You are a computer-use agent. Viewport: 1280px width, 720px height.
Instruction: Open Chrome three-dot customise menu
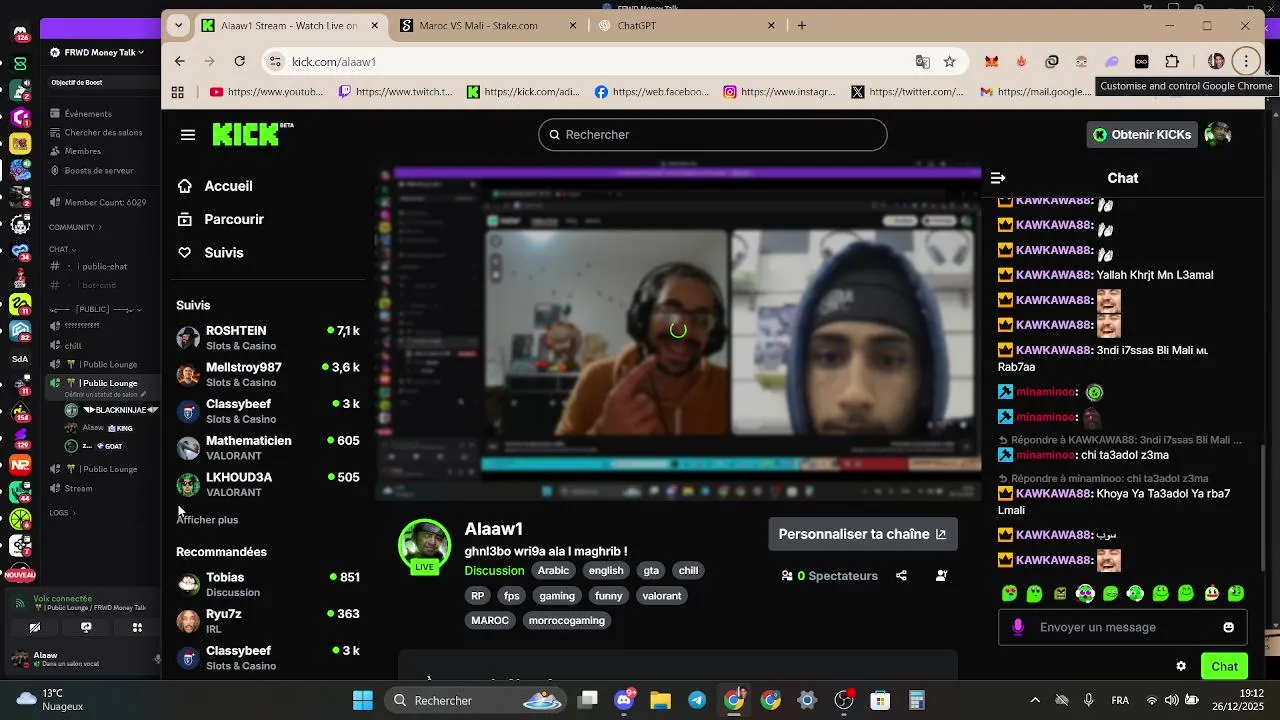coord(1246,62)
